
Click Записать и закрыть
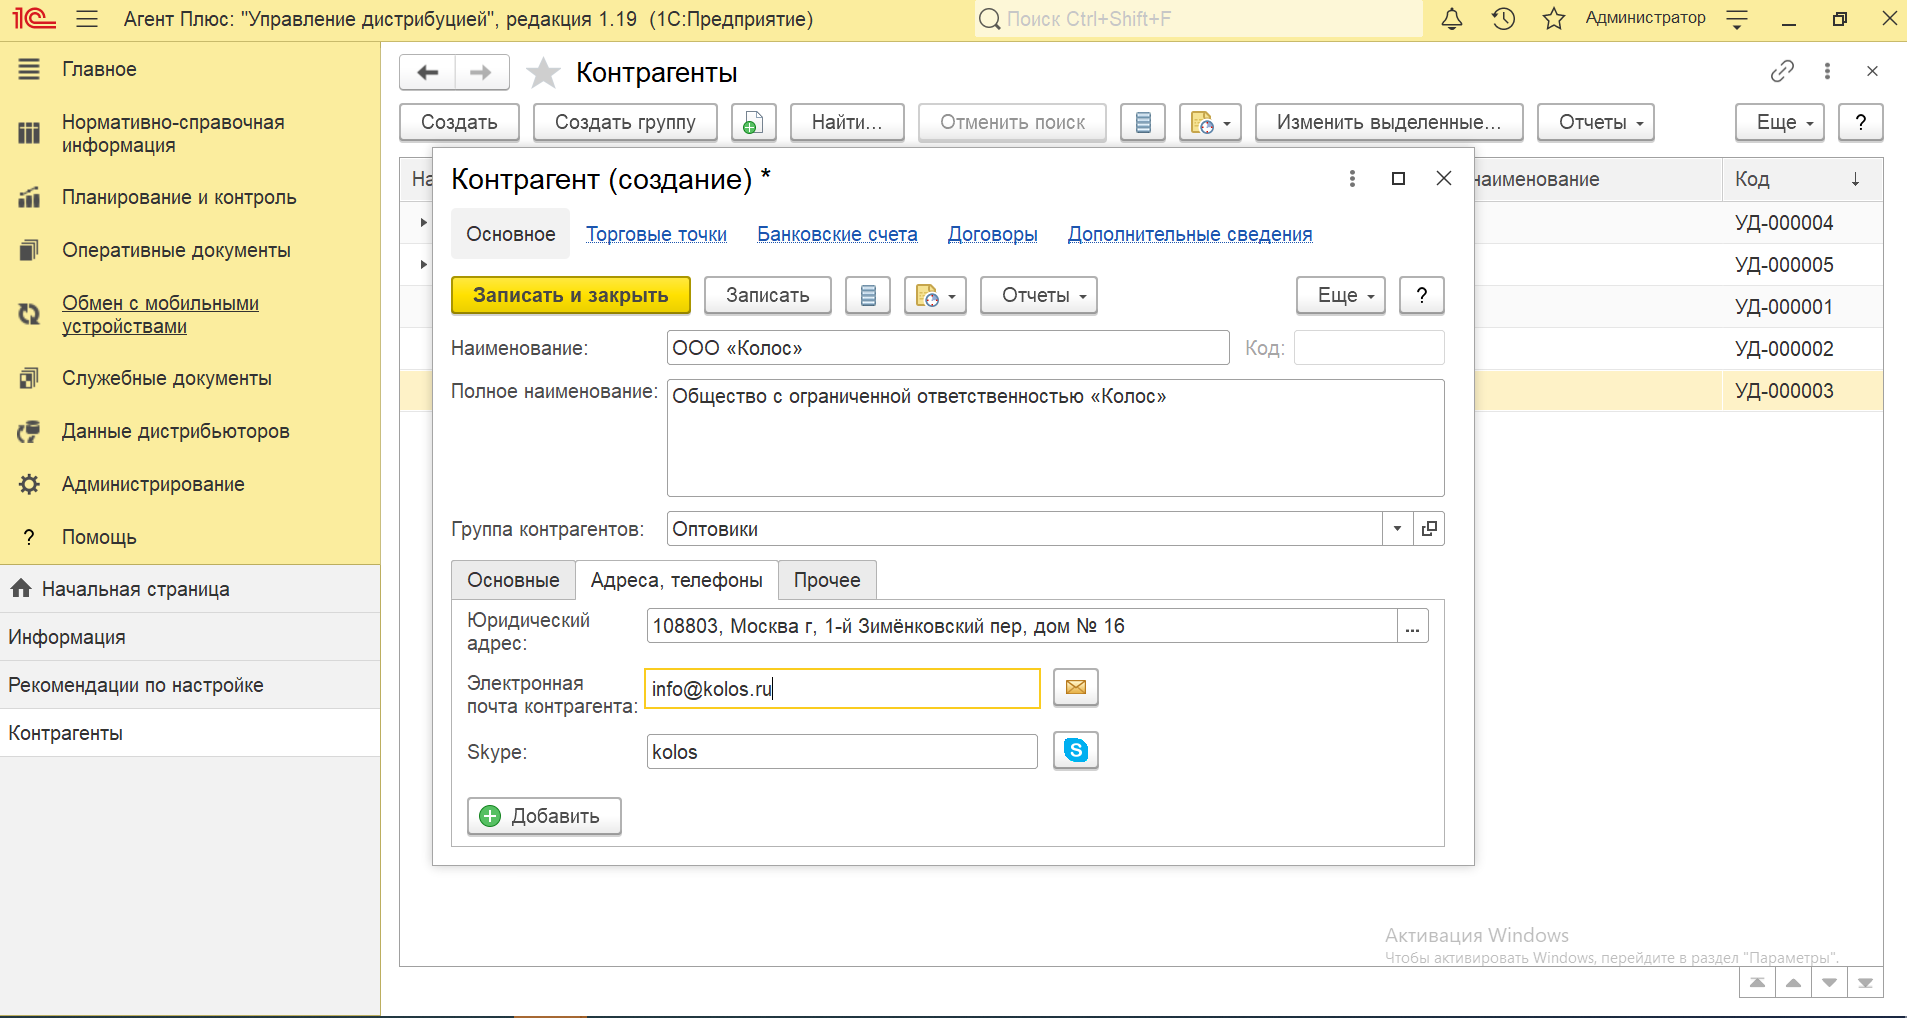[x=571, y=295]
